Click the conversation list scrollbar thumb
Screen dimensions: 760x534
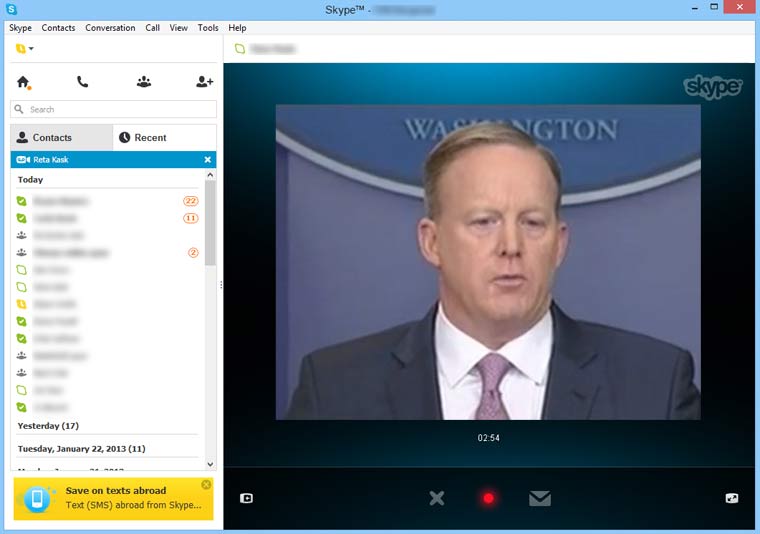210,223
